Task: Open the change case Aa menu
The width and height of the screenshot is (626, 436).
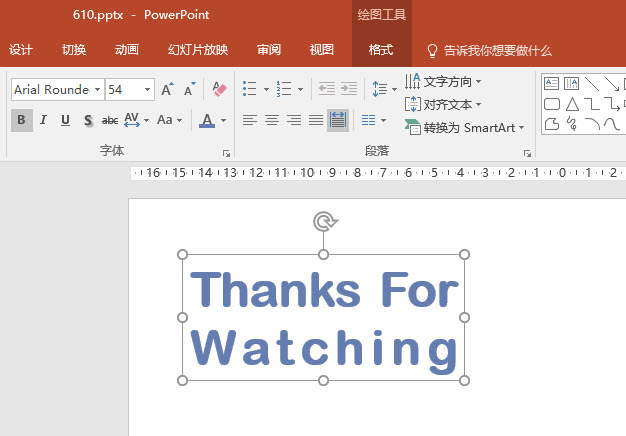Action: point(169,120)
